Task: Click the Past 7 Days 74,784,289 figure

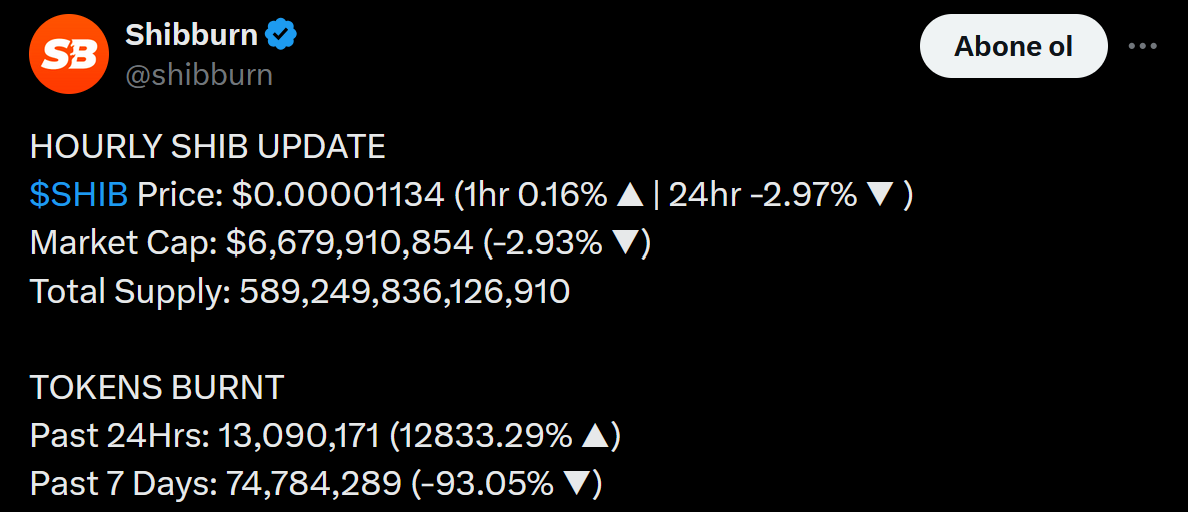Action: pos(314,484)
